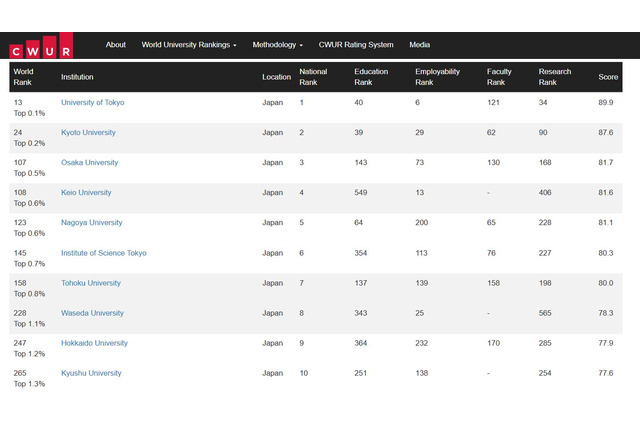
Task: Click the Score column header
Action: [608, 77]
